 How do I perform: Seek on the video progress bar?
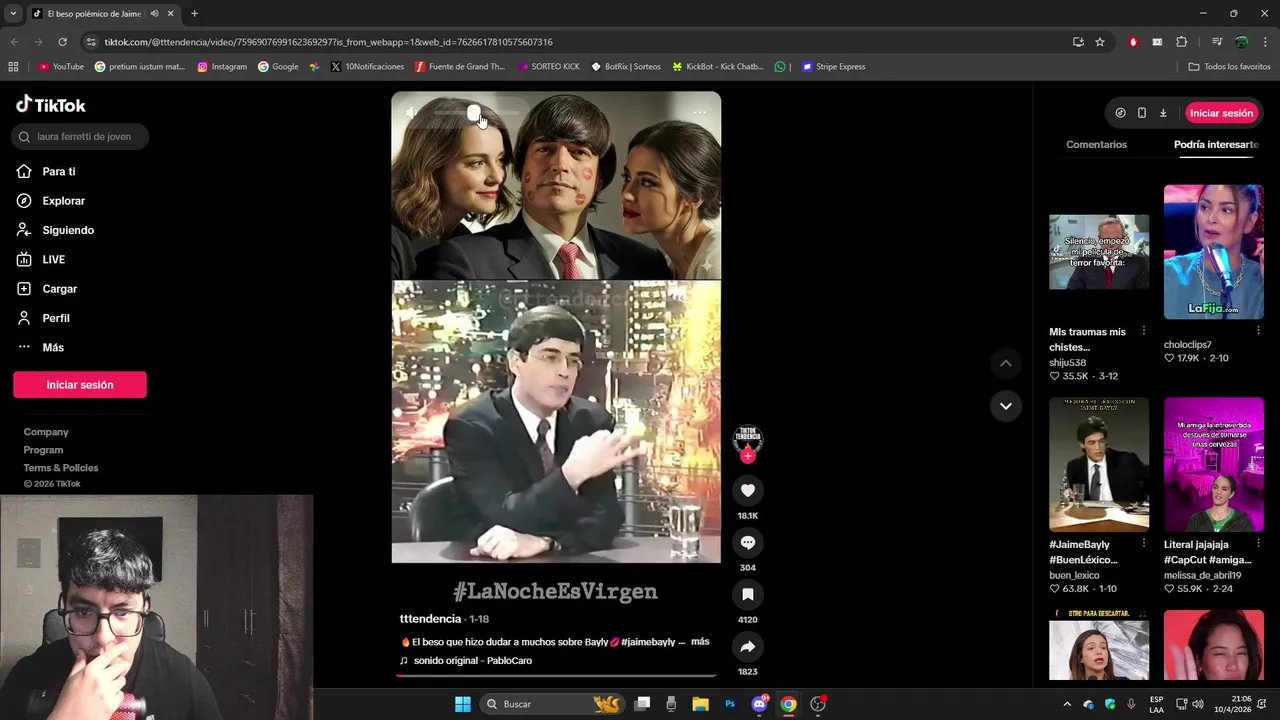[556, 675]
